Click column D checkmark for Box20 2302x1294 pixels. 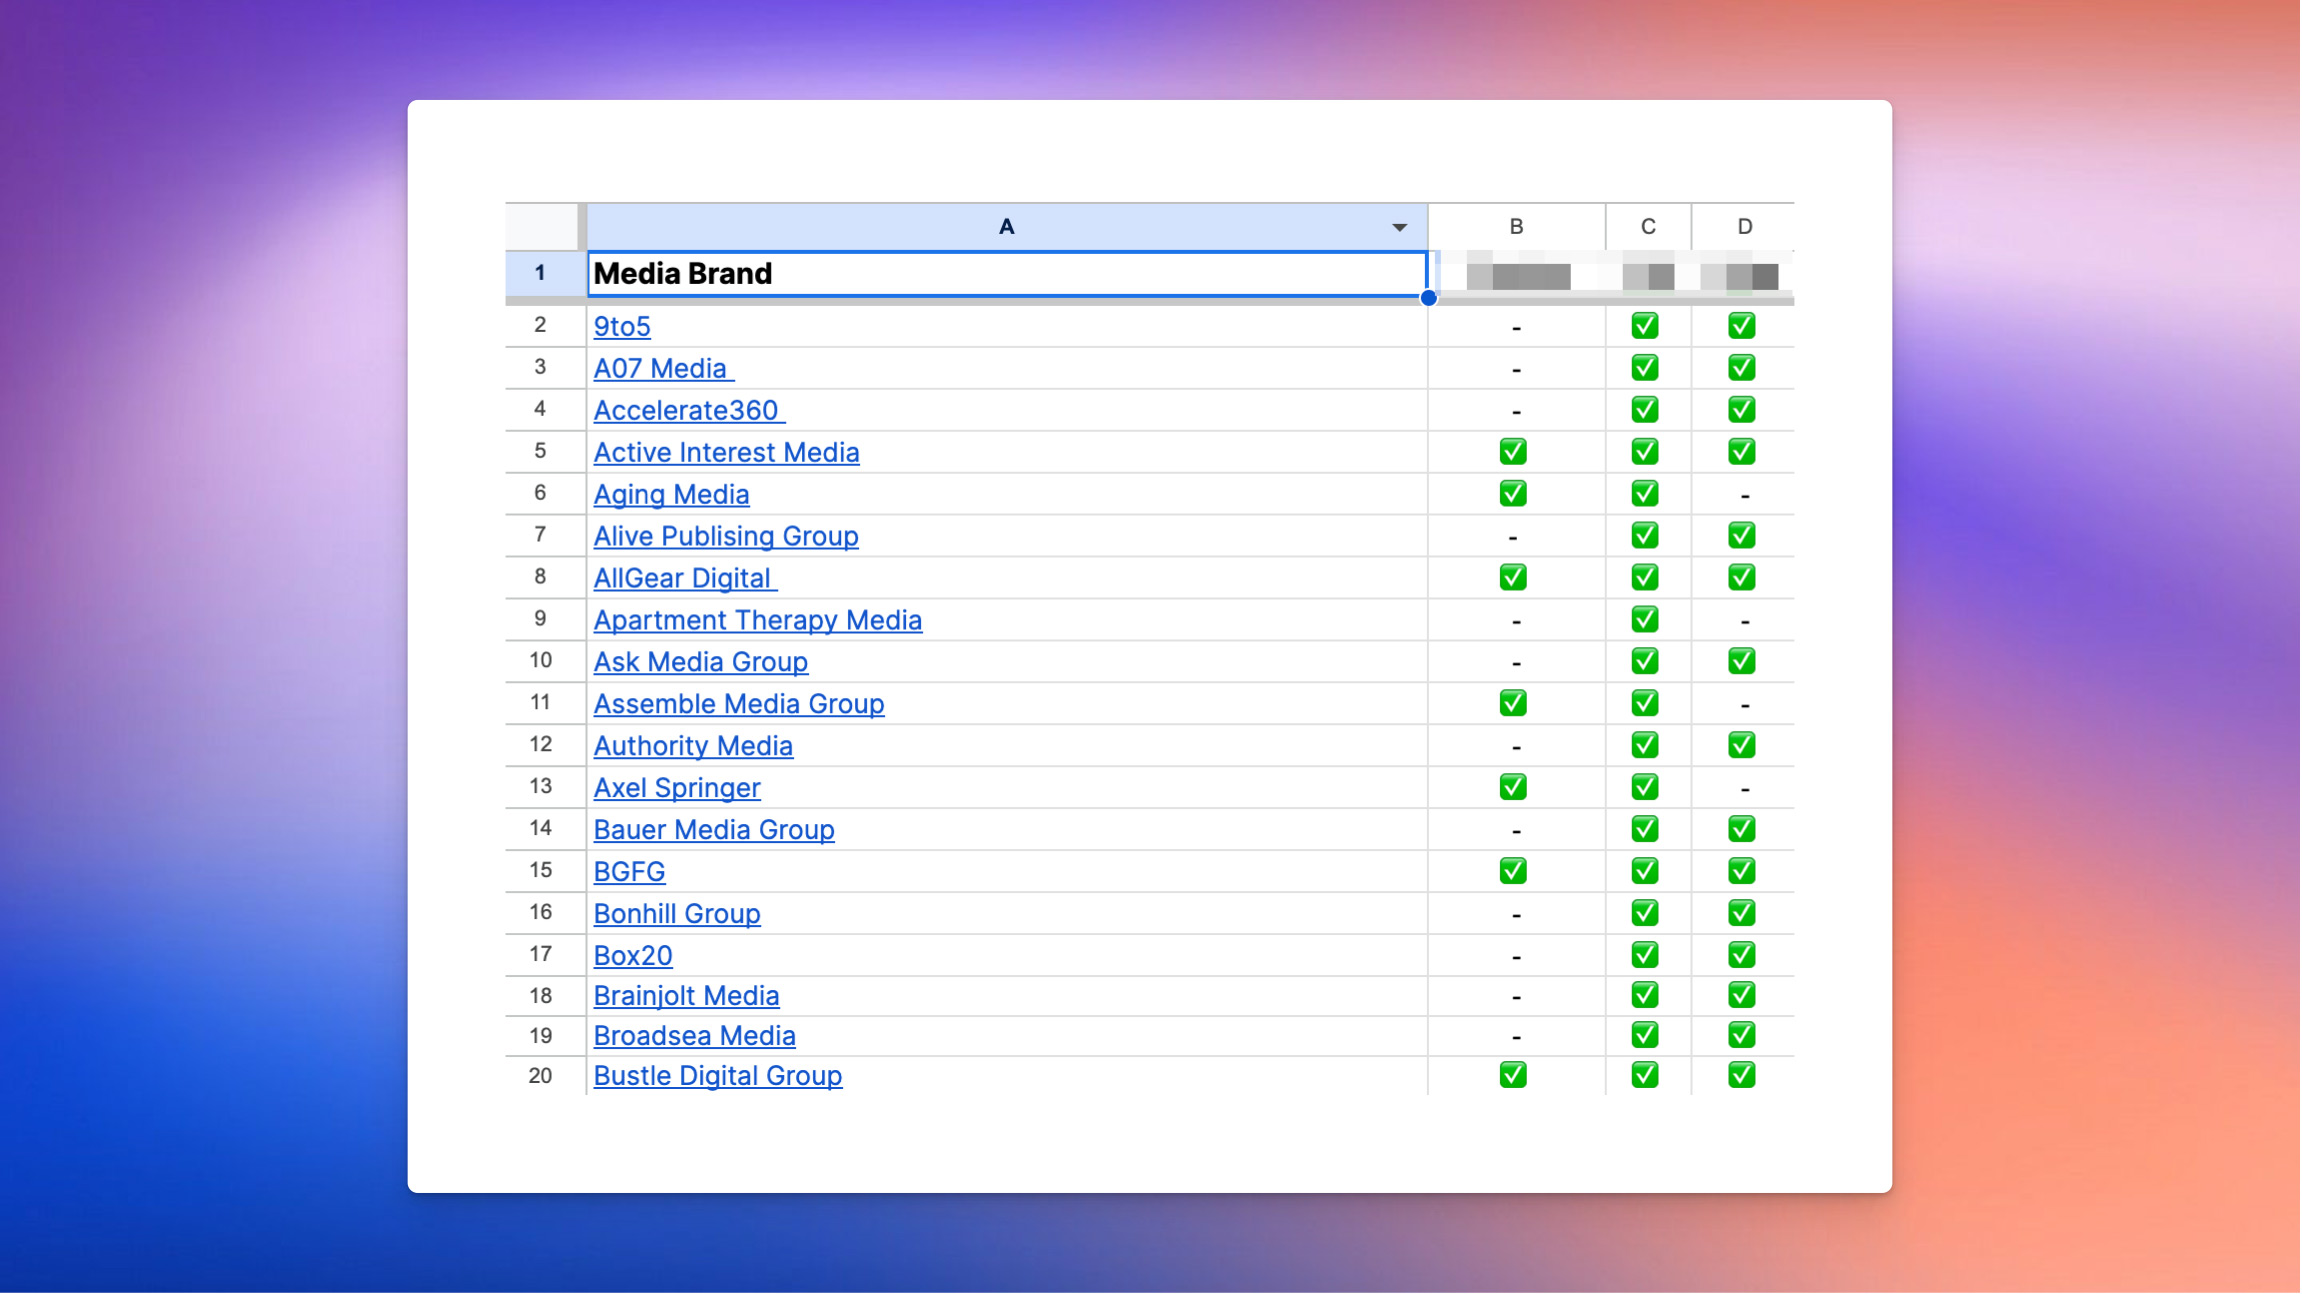pyautogui.click(x=1742, y=956)
